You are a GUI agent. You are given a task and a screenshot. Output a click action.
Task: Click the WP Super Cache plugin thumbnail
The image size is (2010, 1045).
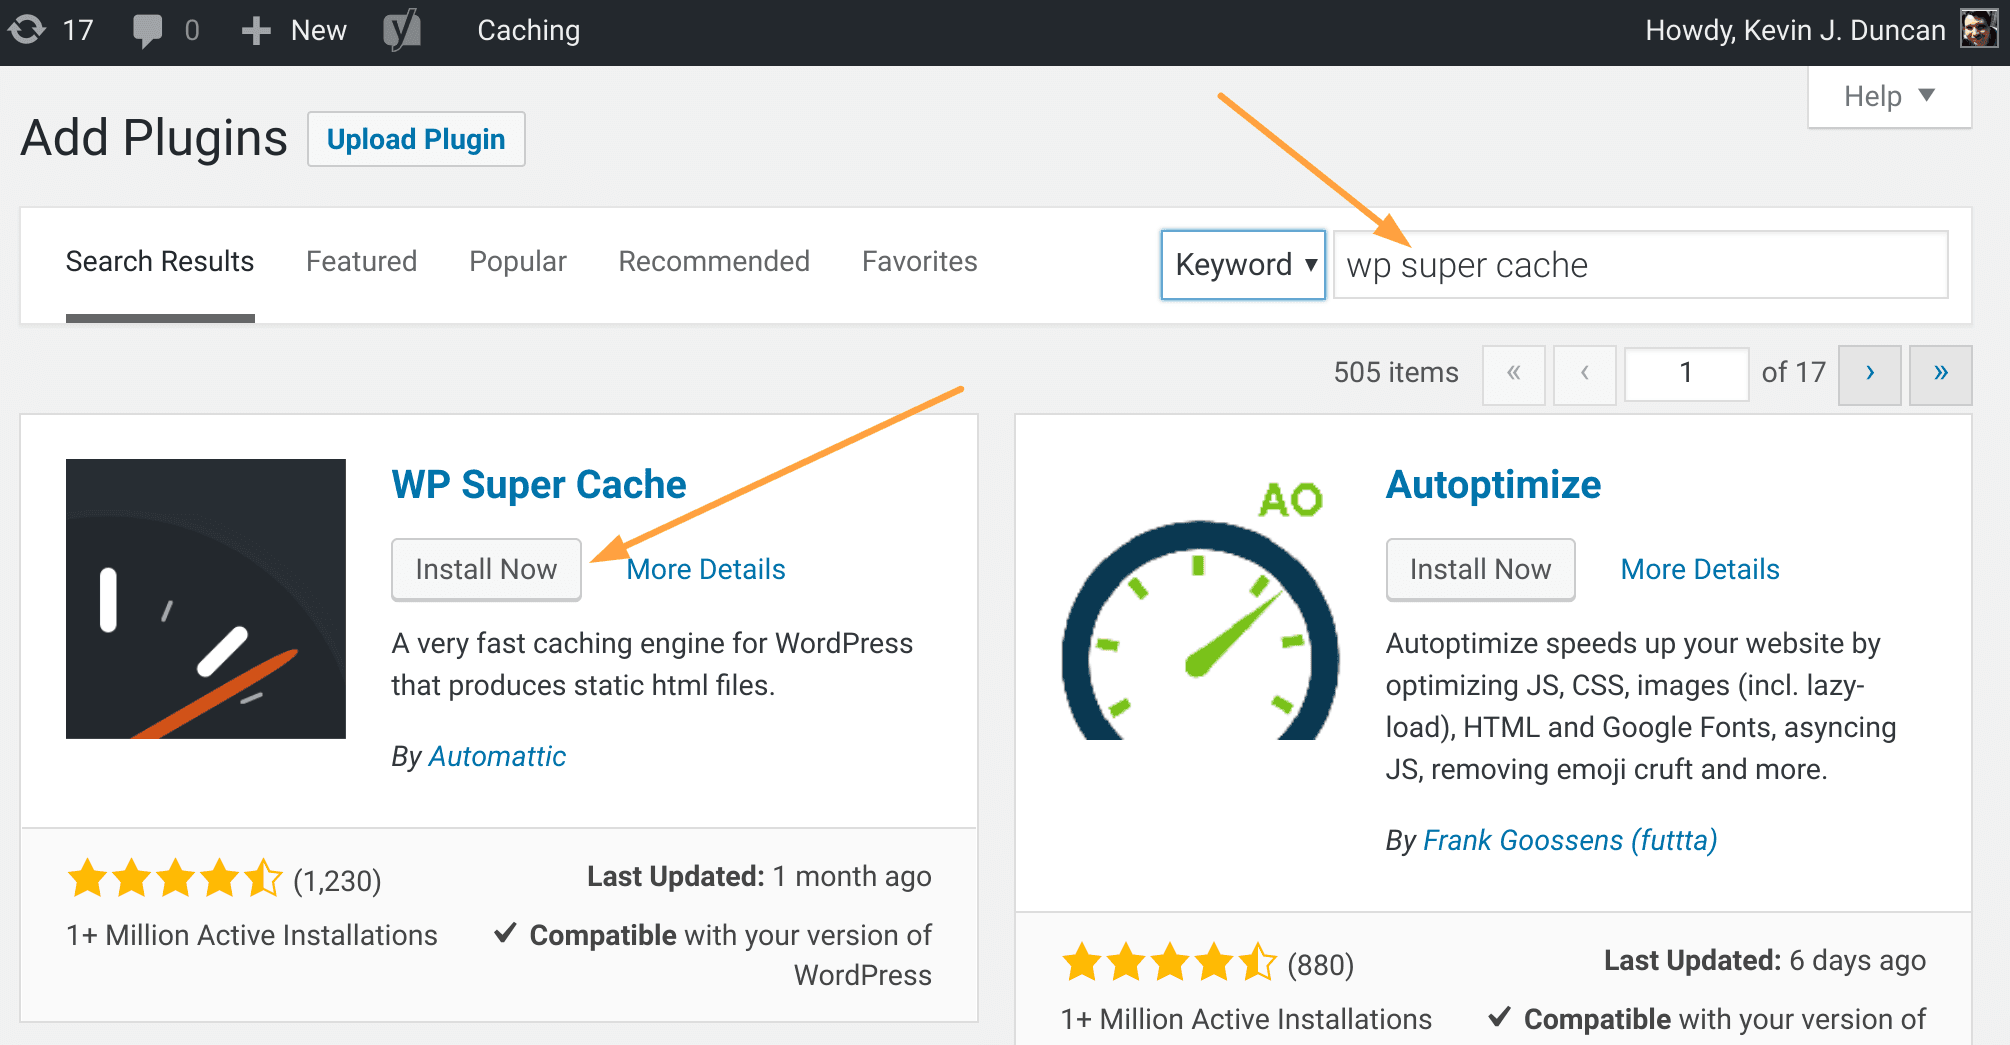tap(206, 599)
